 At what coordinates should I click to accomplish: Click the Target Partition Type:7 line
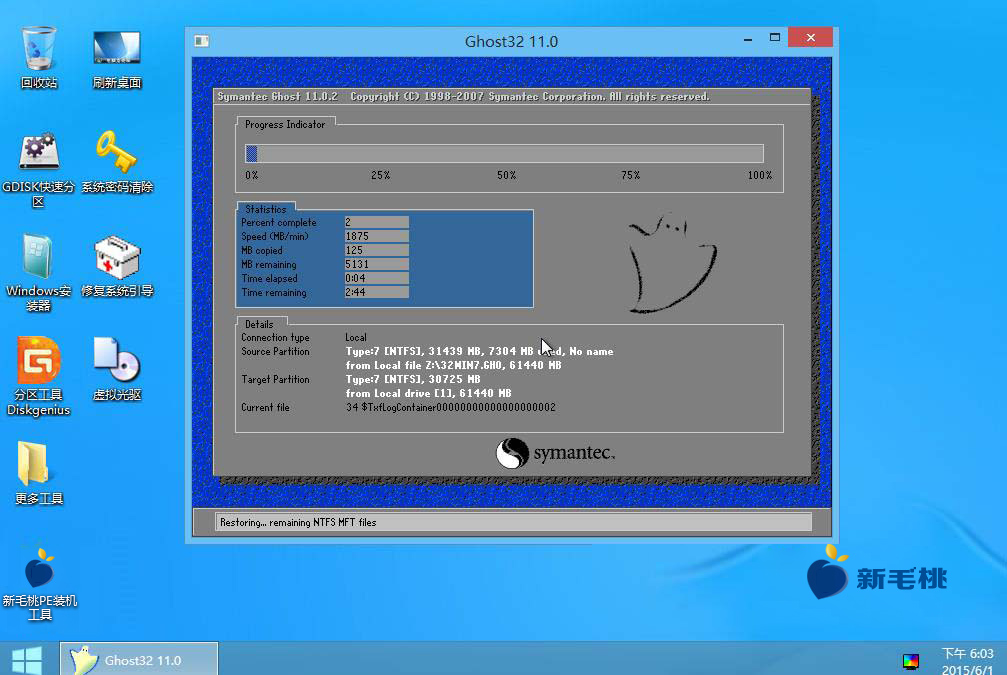[x=413, y=380]
